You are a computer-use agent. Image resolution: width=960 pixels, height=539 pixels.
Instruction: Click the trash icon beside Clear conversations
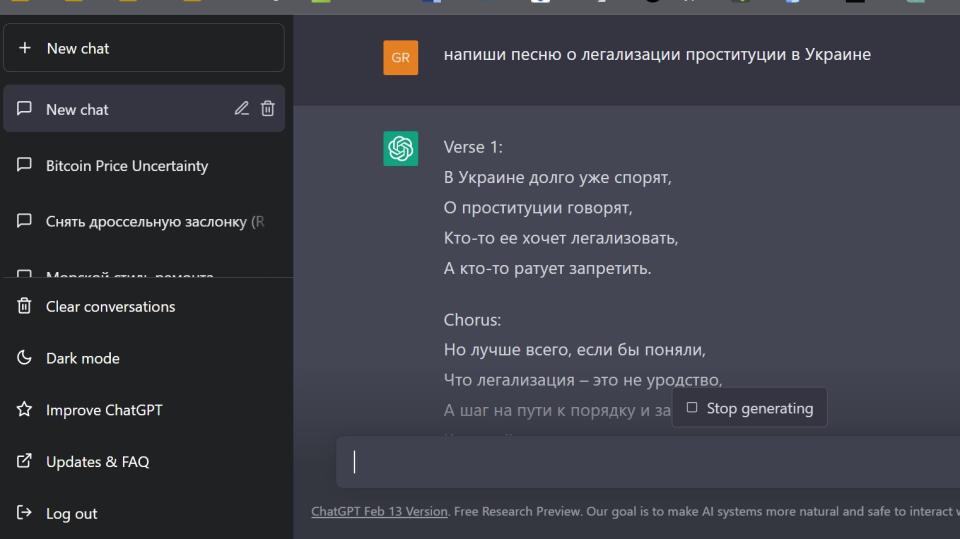tap(25, 307)
